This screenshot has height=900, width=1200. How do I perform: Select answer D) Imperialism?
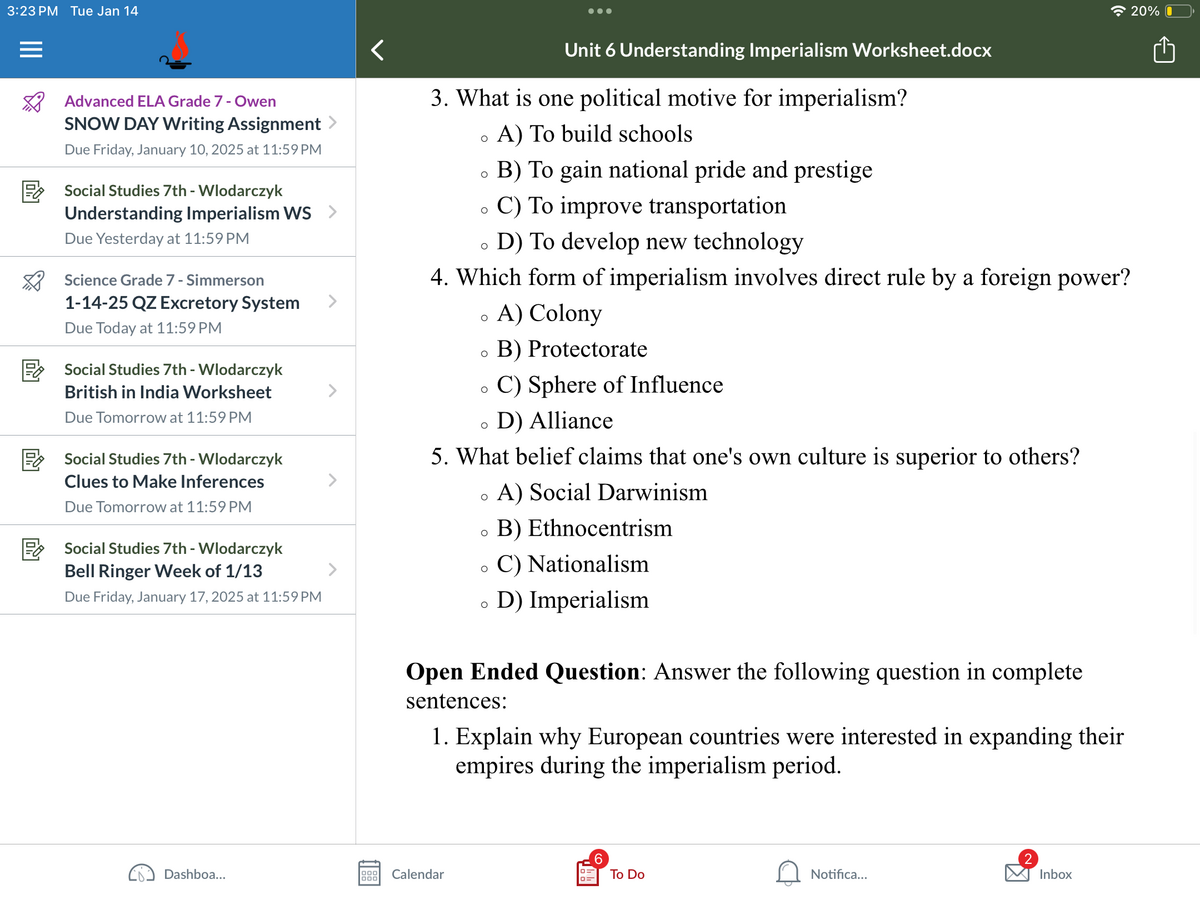(573, 600)
